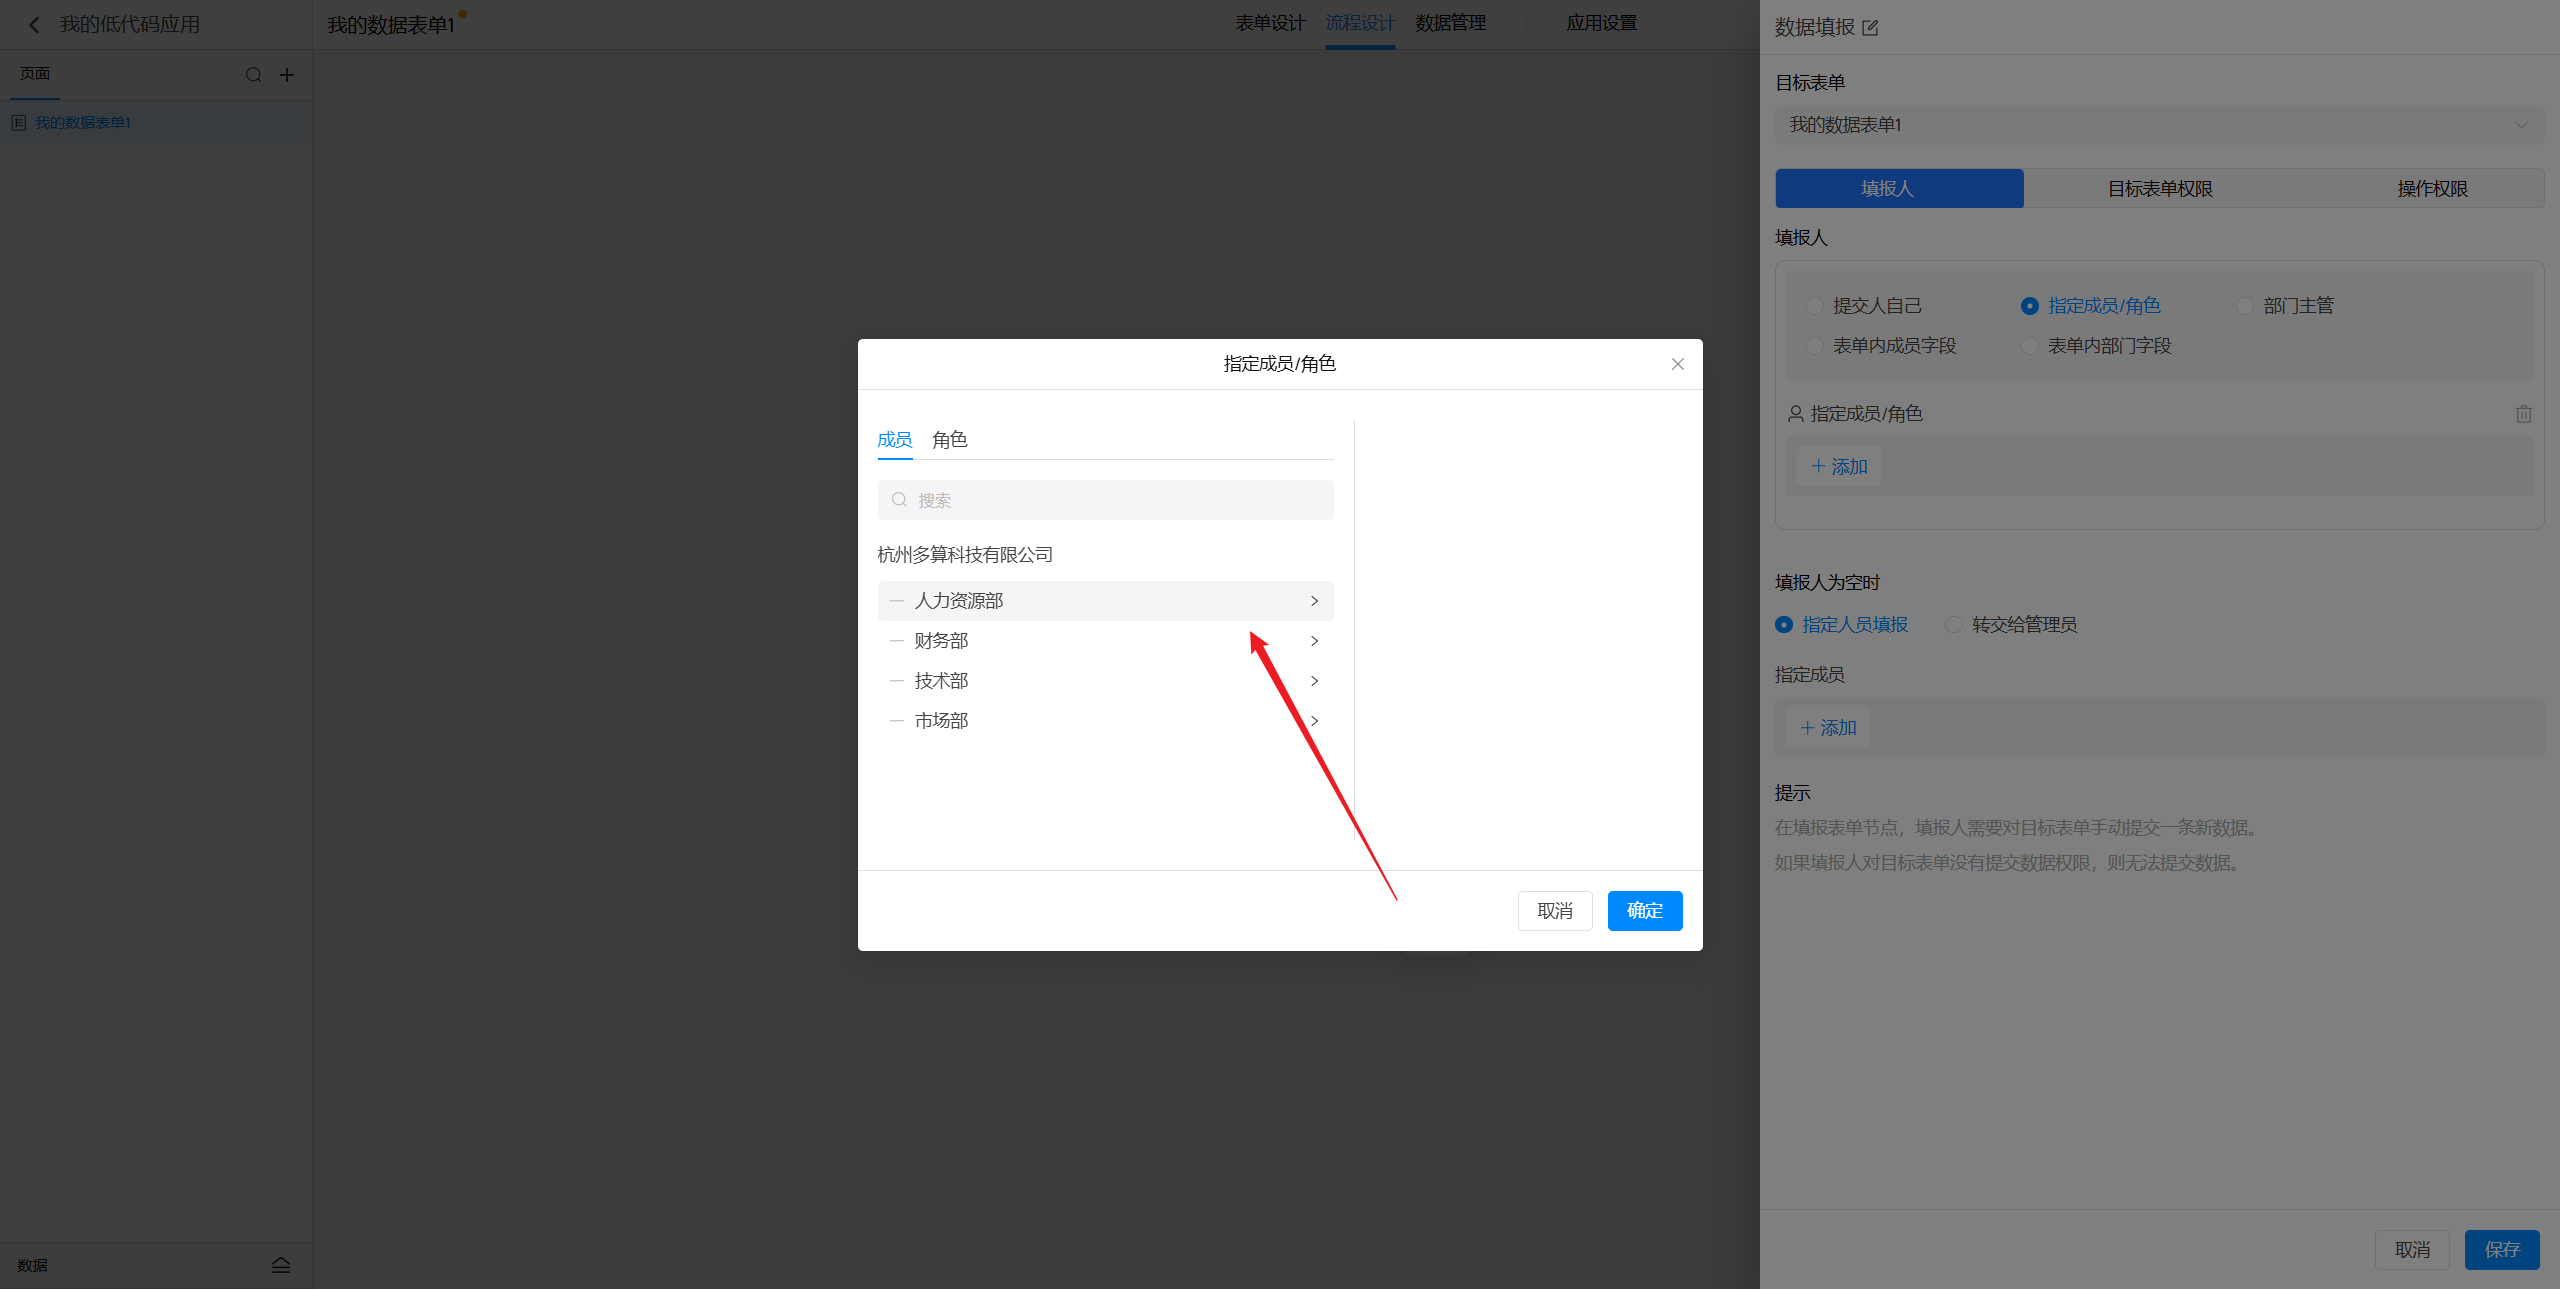This screenshot has width=2560, height=1289.
Task: Click the form icon of 我的数据表单1
Action: pyautogui.click(x=18, y=123)
